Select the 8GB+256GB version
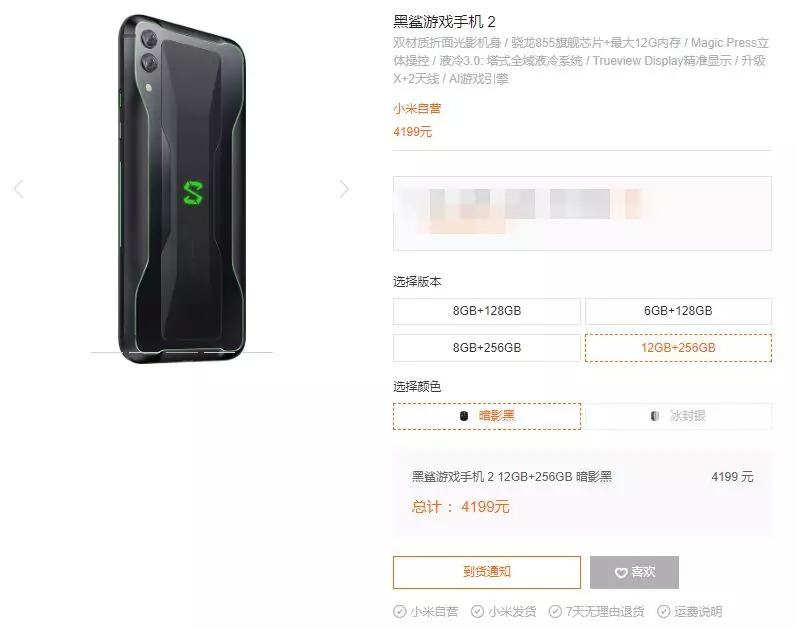The width and height of the screenshot is (797, 629). 486,348
